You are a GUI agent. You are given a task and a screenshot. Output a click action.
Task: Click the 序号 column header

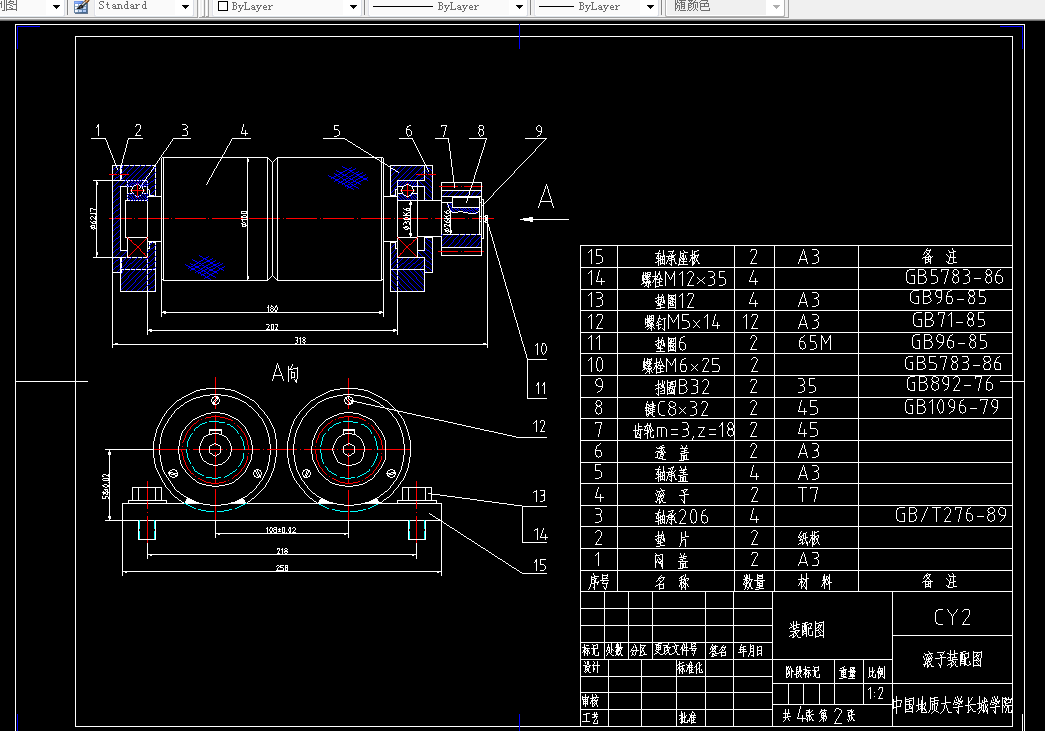tap(598, 582)
